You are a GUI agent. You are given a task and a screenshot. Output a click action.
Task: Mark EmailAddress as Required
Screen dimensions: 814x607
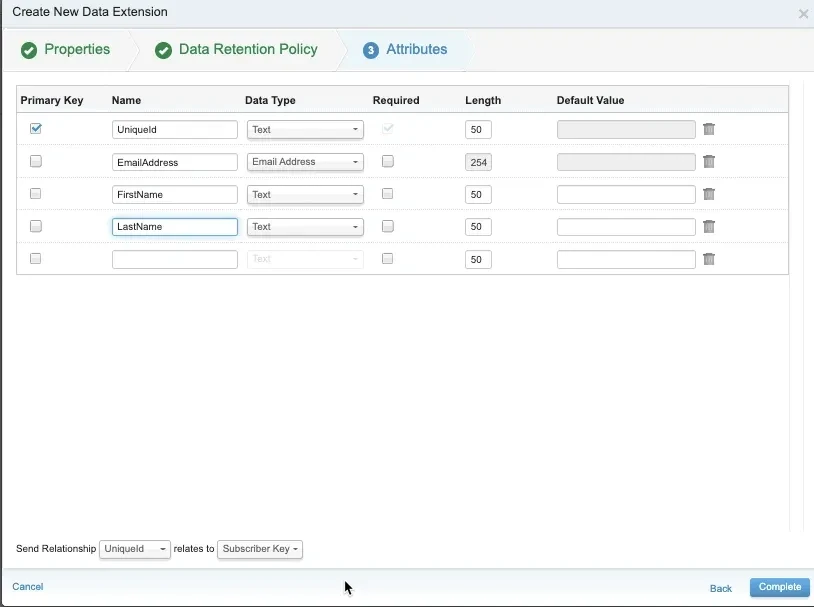coord(387,161)
